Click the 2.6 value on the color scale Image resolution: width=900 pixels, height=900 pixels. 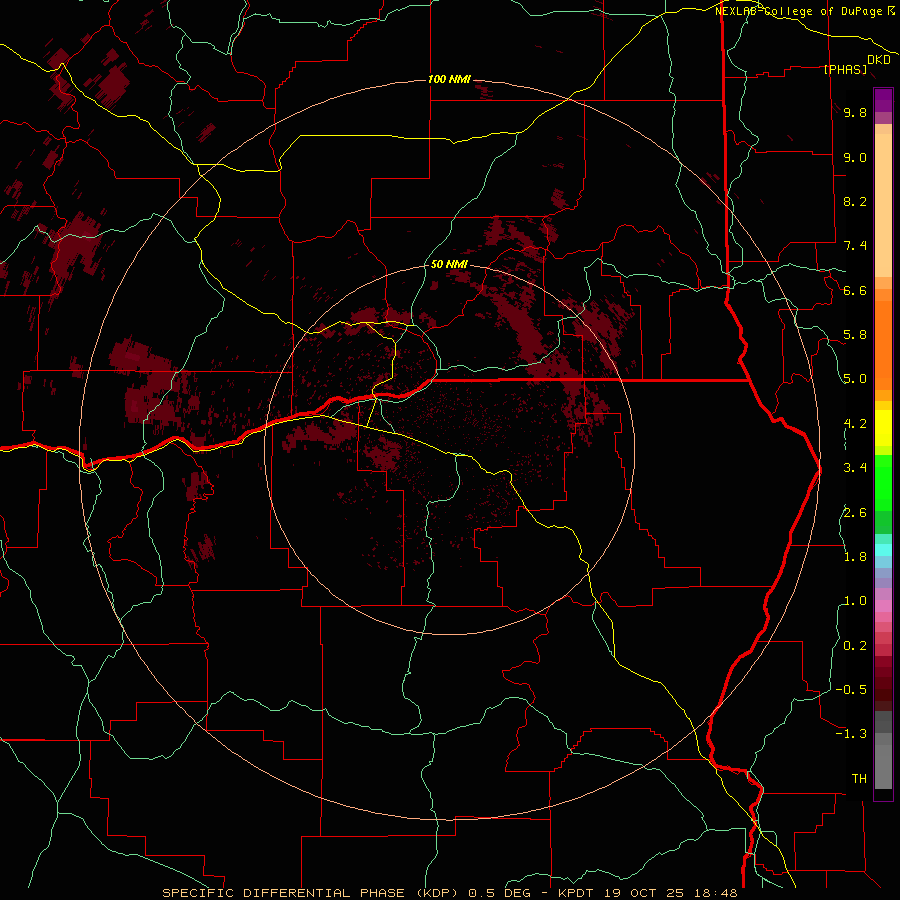click(x=855, y=513)
